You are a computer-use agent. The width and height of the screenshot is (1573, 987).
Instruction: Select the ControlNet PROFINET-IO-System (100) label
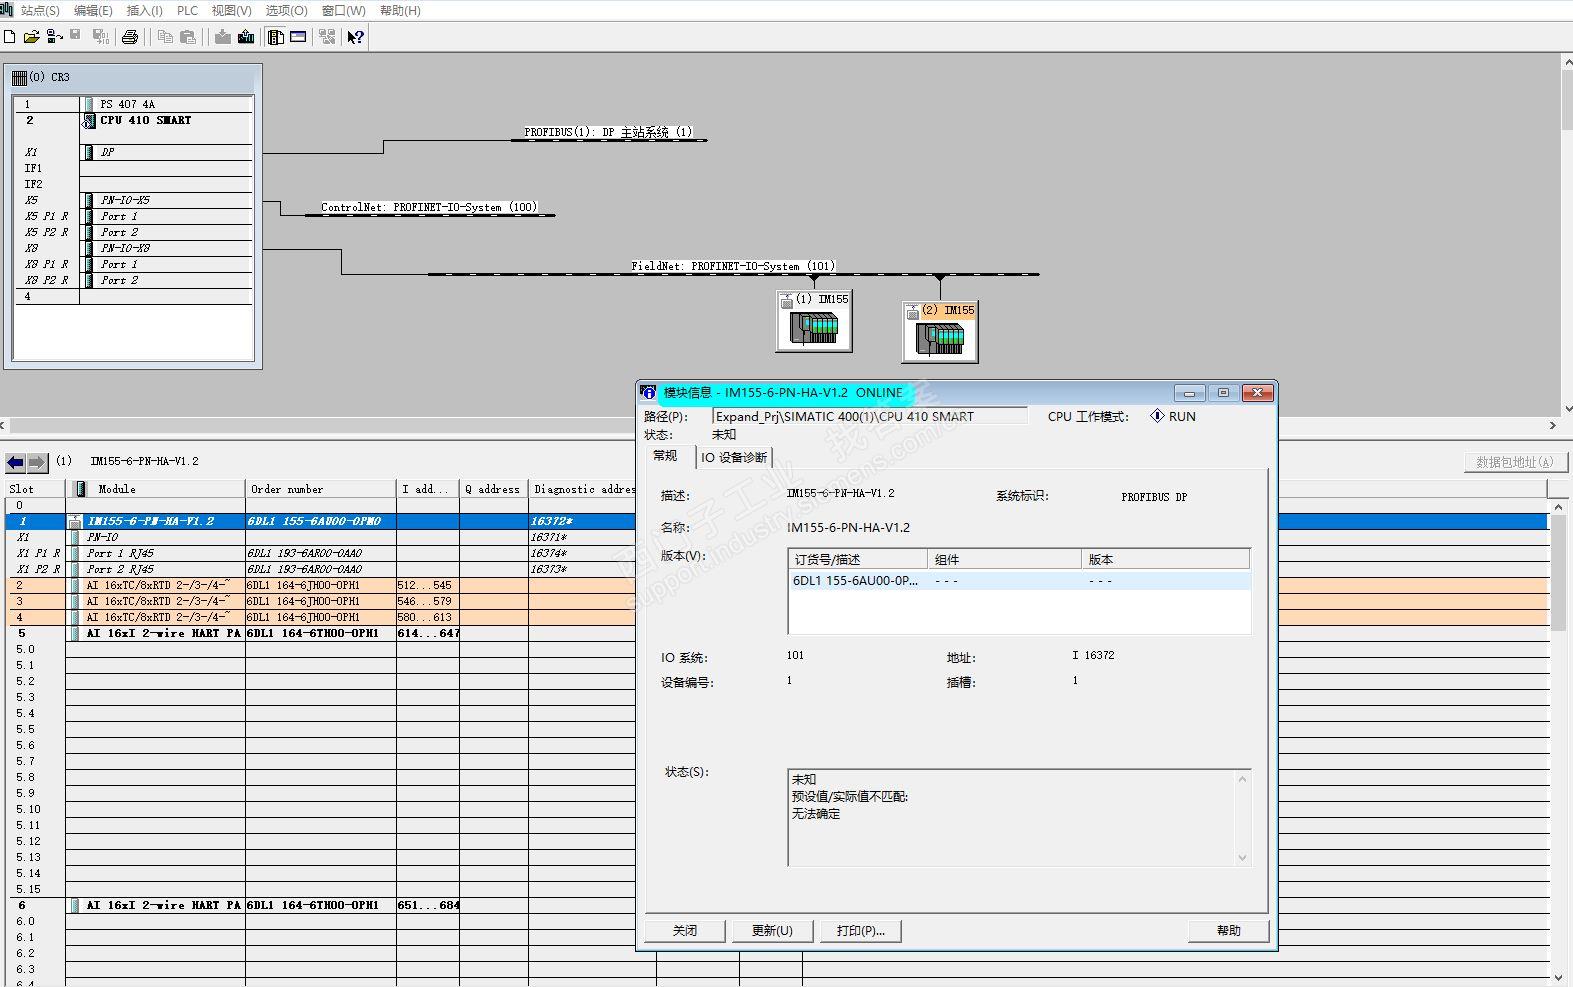[429, 208]
